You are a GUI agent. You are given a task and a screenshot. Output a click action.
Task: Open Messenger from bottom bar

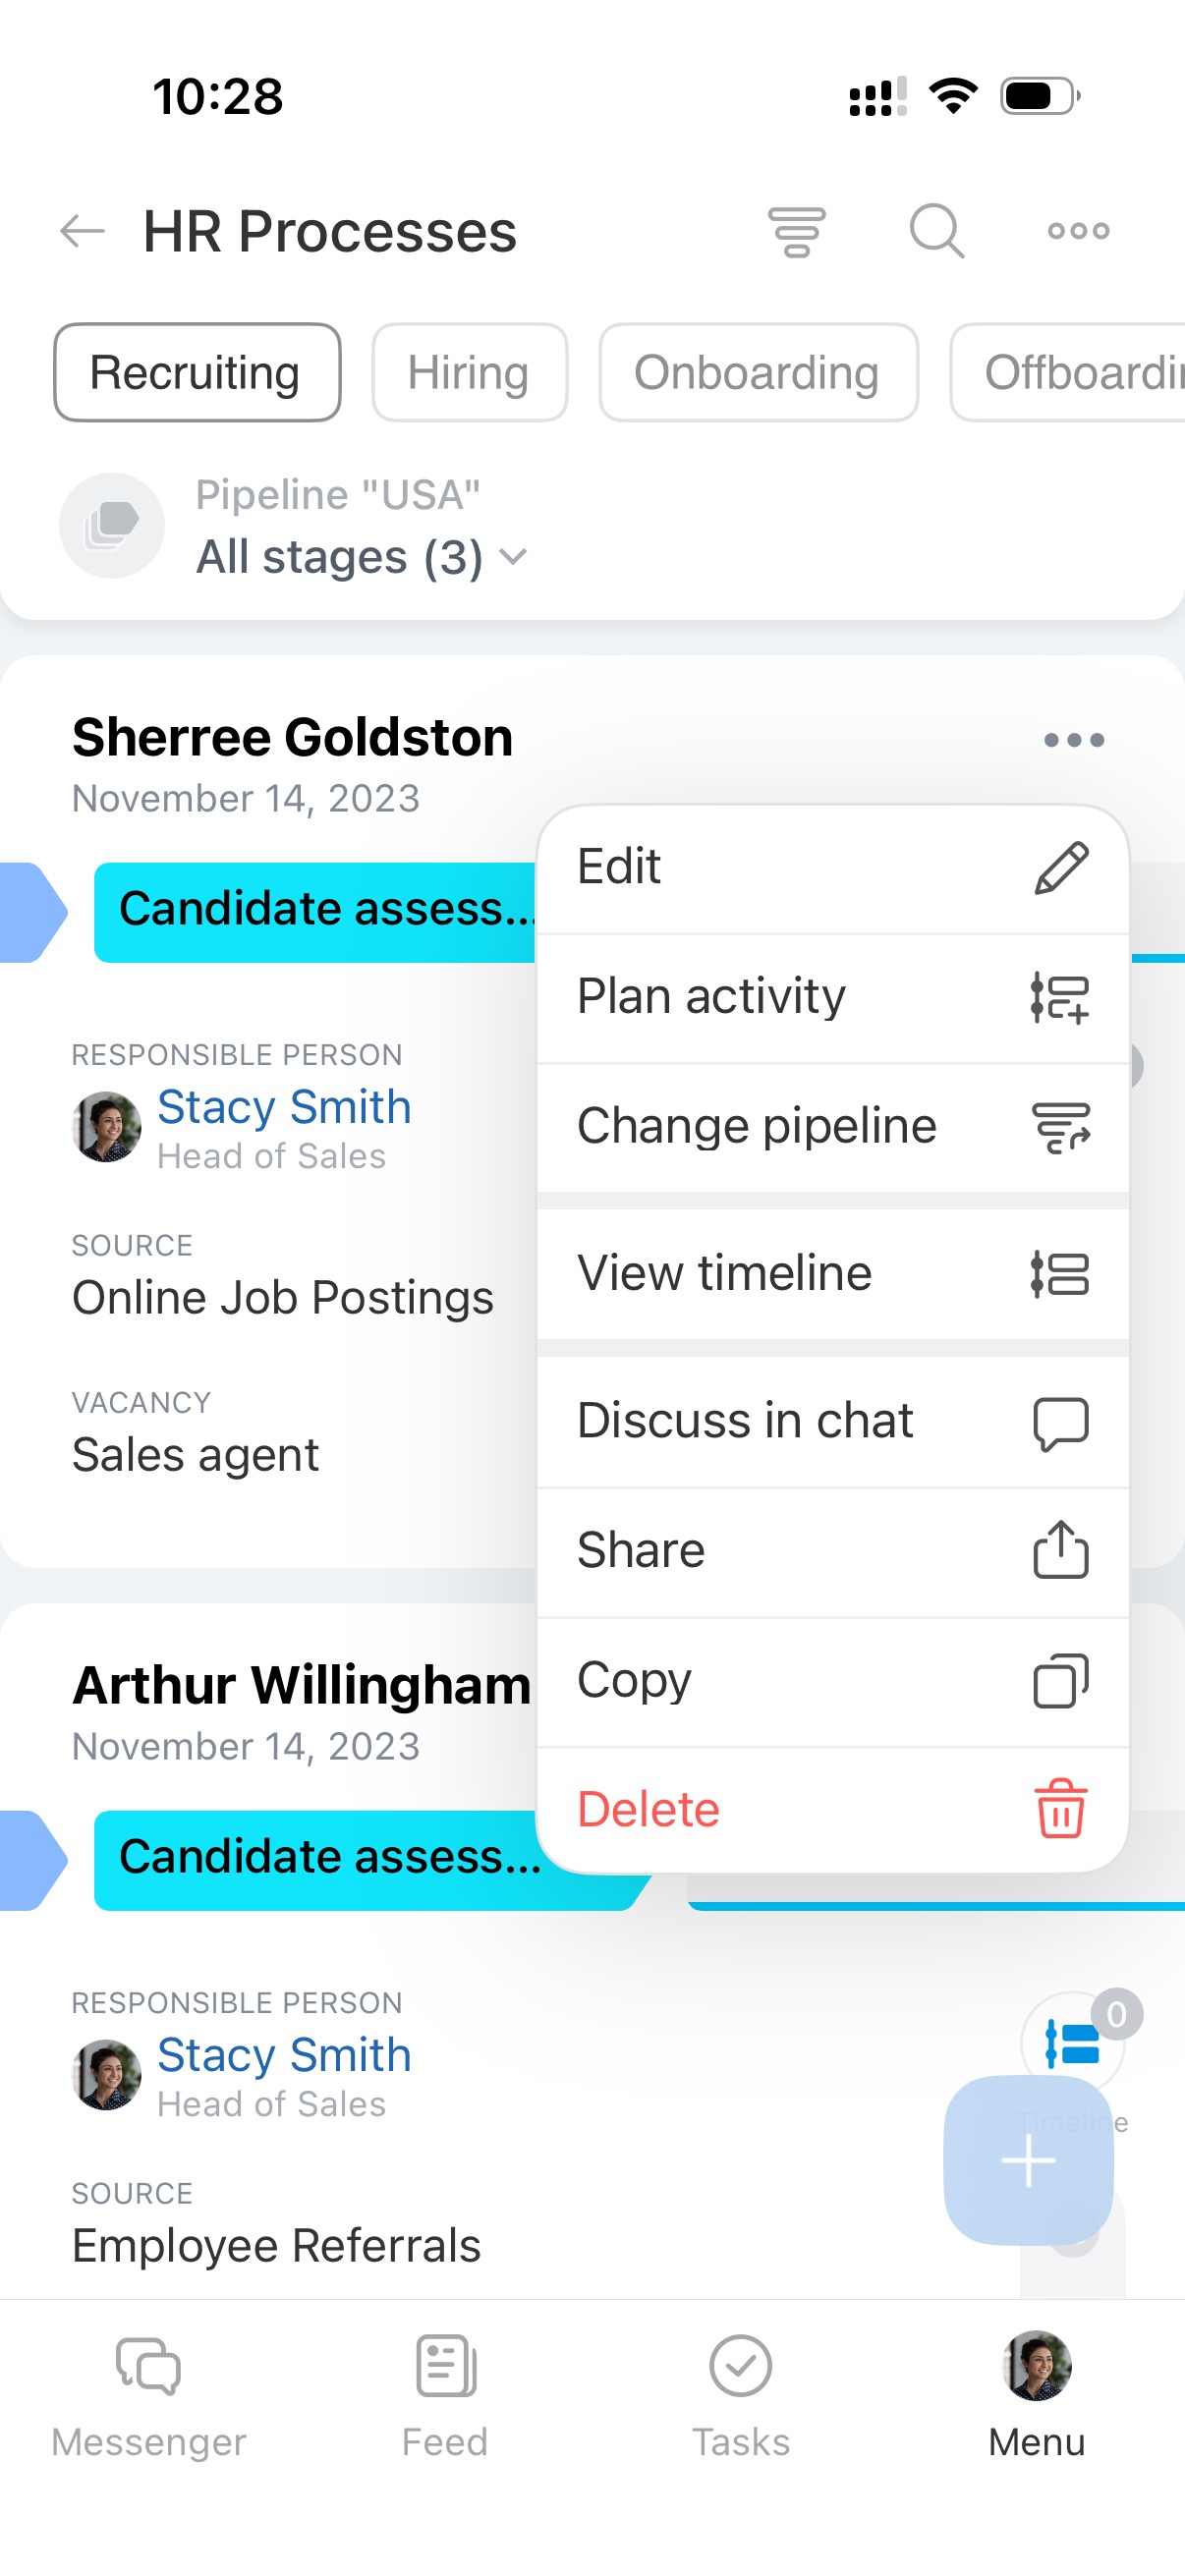[x=148, y=2395]
